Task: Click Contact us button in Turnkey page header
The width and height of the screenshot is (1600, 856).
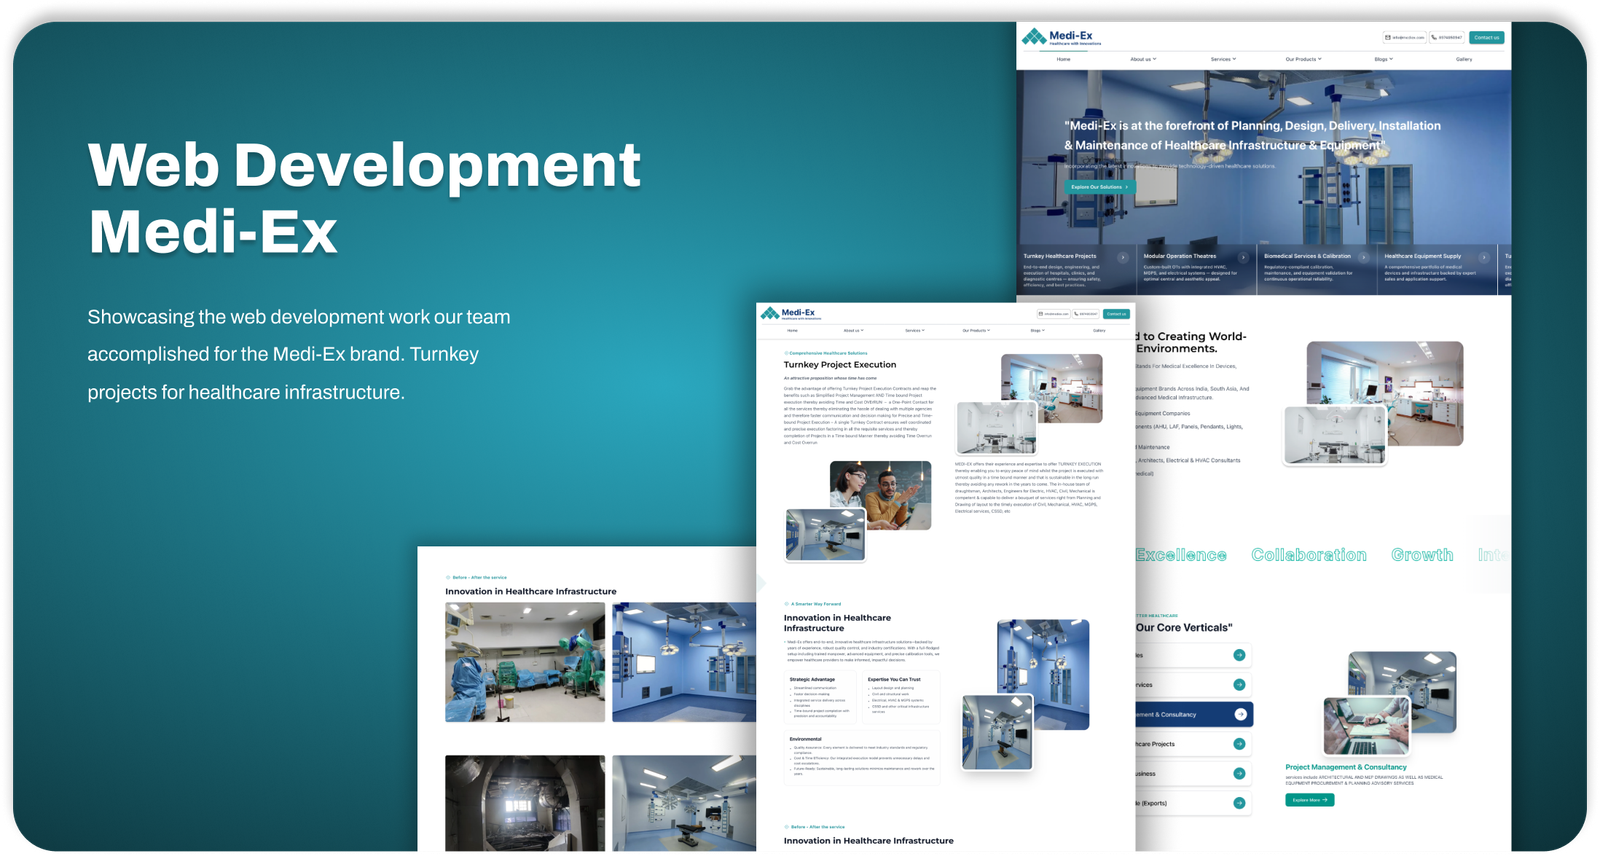Action: pyautogui.click(x=1116, y=314)
